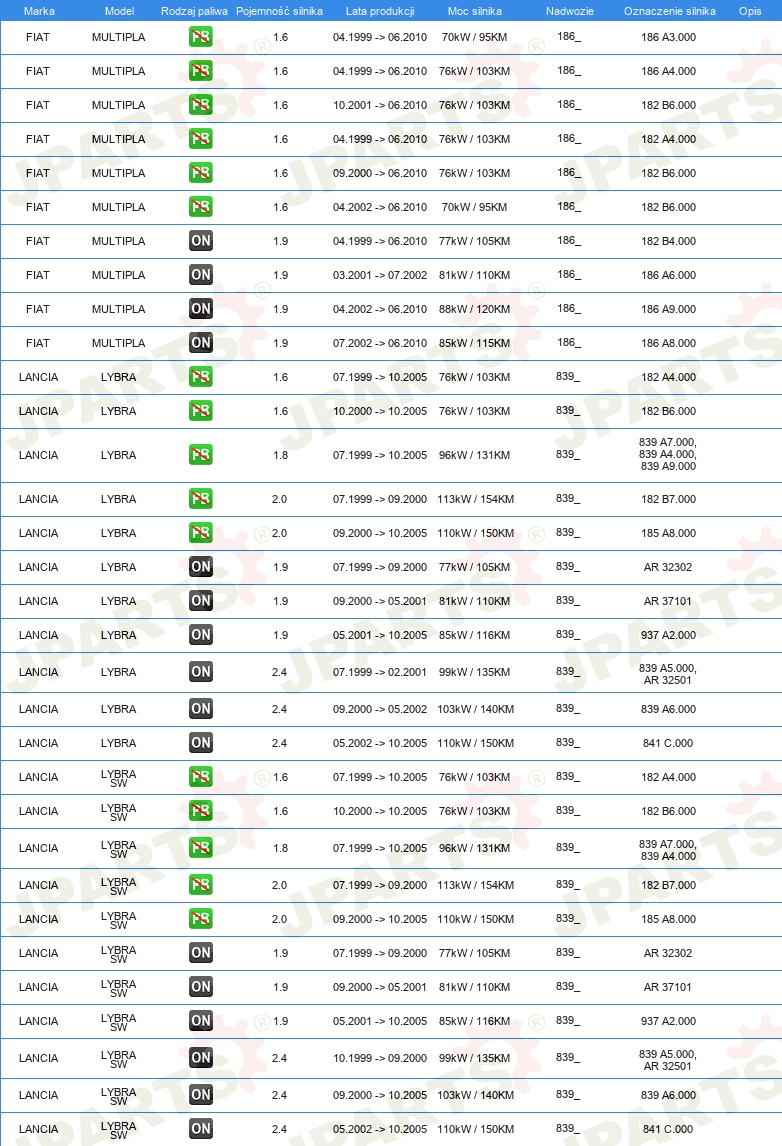Click the 'Lata produkcji' column header

tap(380, 11)
